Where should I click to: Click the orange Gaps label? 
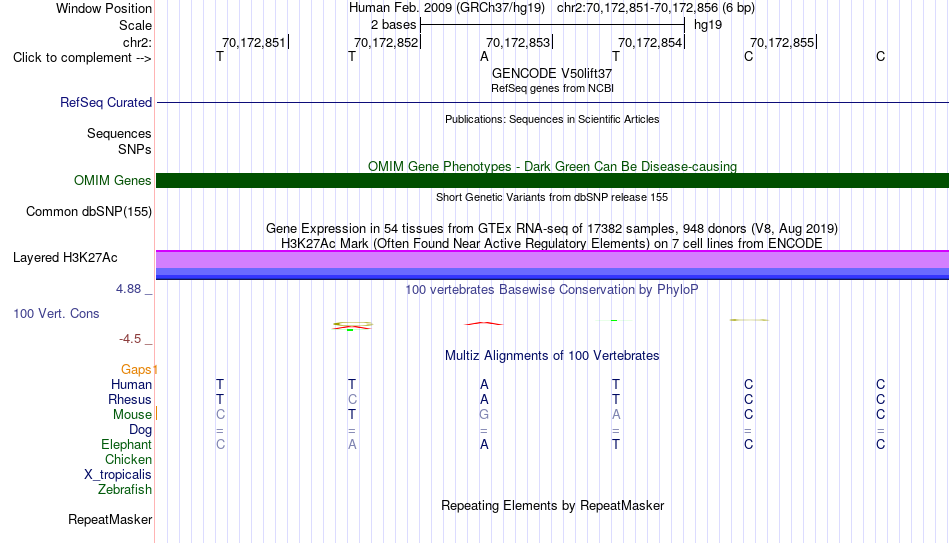[x=136, y=369]
